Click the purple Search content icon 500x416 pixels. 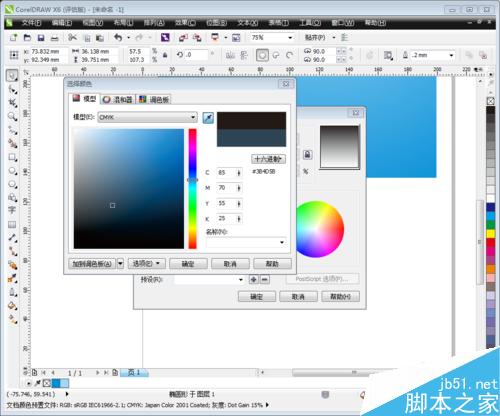(x=165, y=37)
